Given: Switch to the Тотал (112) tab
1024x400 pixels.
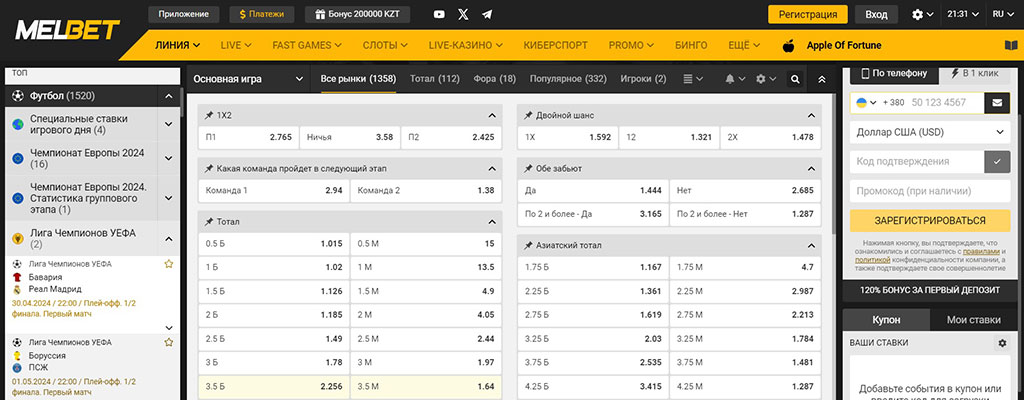Looking at the screenshot, I should point(435,79).
